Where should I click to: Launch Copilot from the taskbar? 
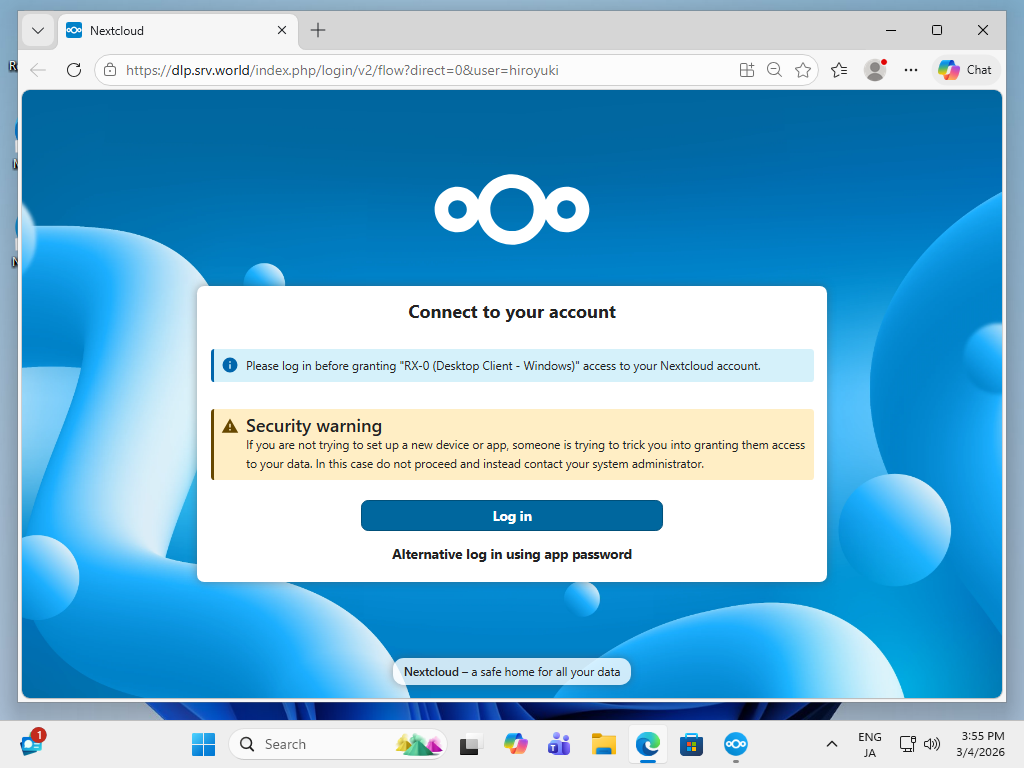tap(515, 744)
